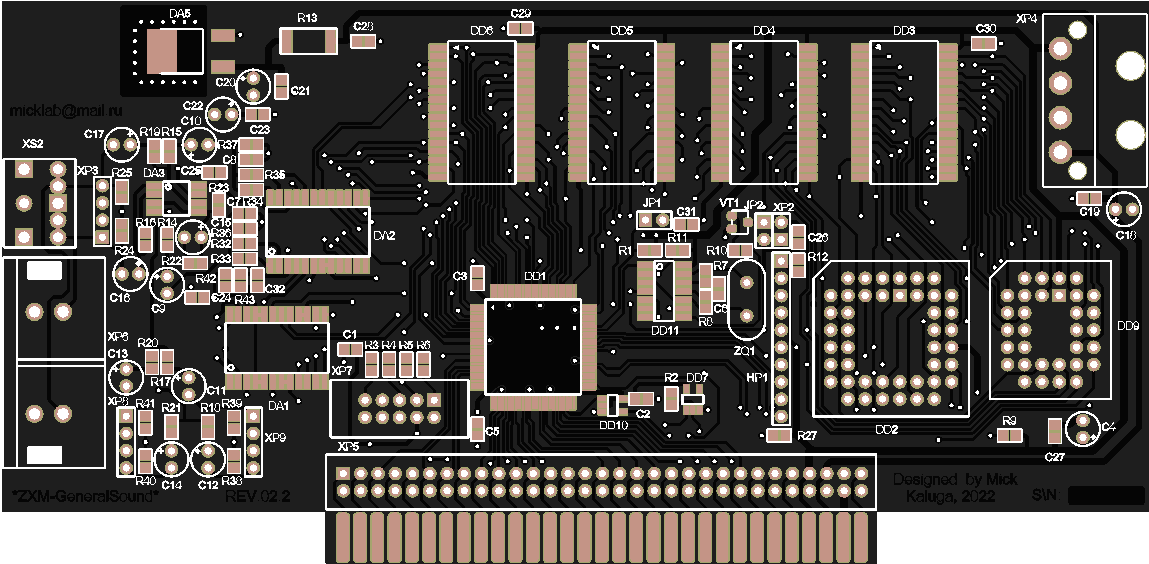Viewport: 1149px width, 564px height.
Task: Select the XP4 connector outline
Action: pyautogui.click(x=1094, y=101)
